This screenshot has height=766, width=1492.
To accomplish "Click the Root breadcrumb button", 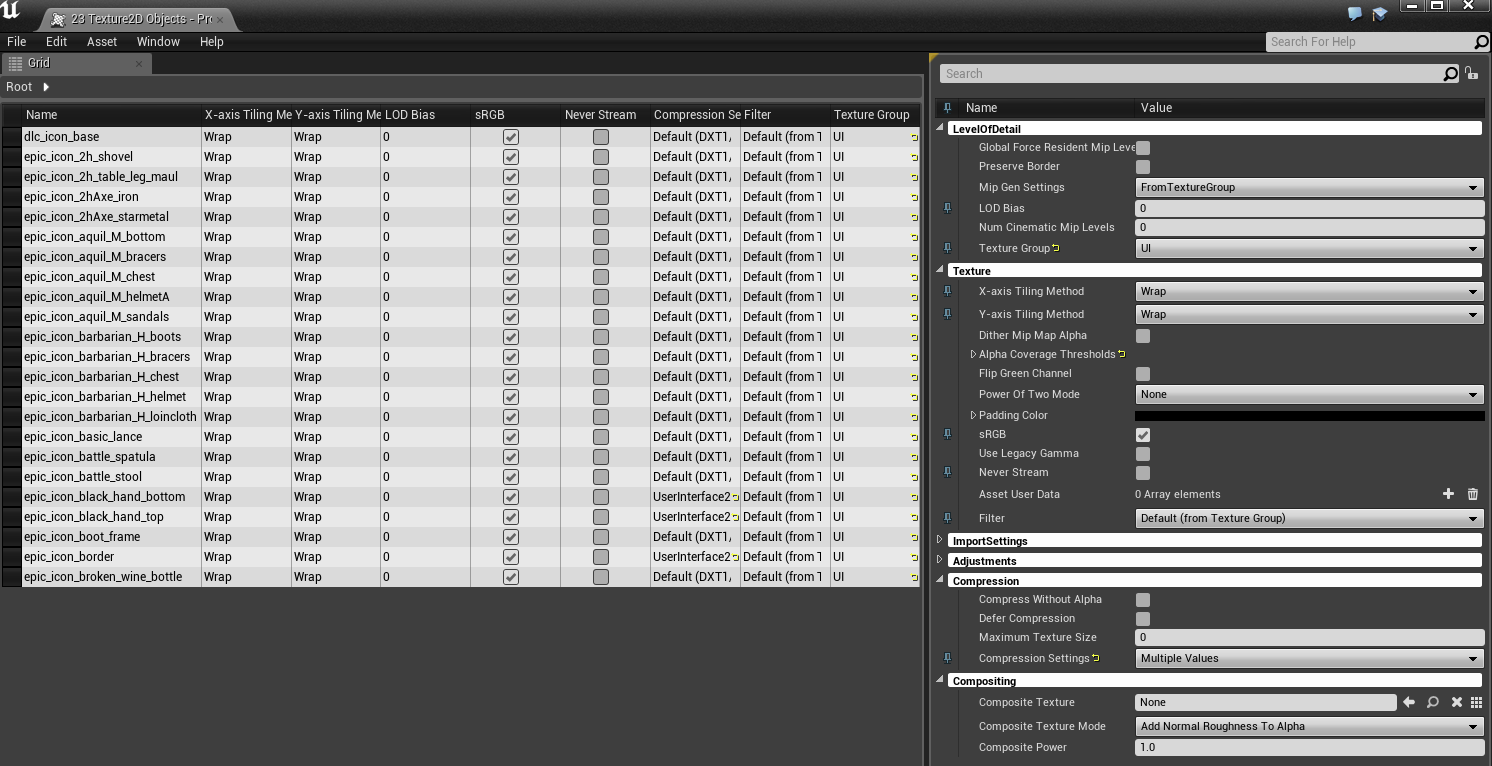I will pos(20,87).
